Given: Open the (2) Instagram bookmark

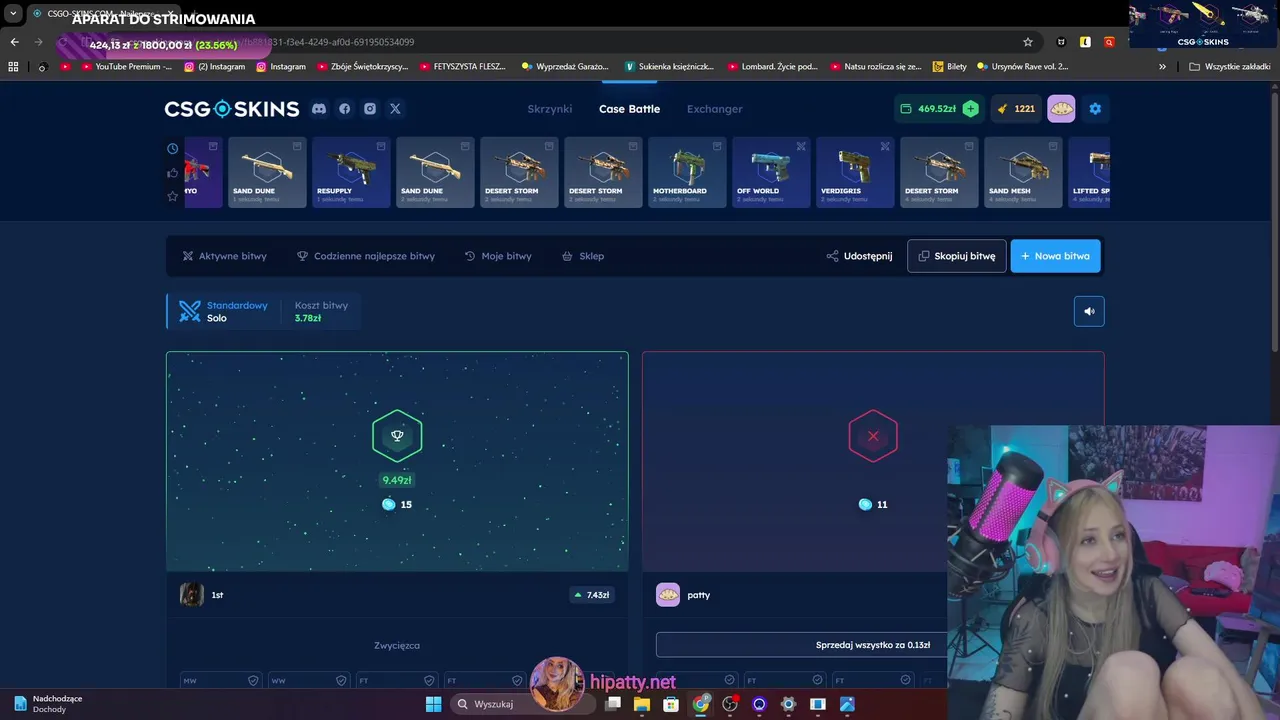Looking at the screenshot, I should coord(213,67).
